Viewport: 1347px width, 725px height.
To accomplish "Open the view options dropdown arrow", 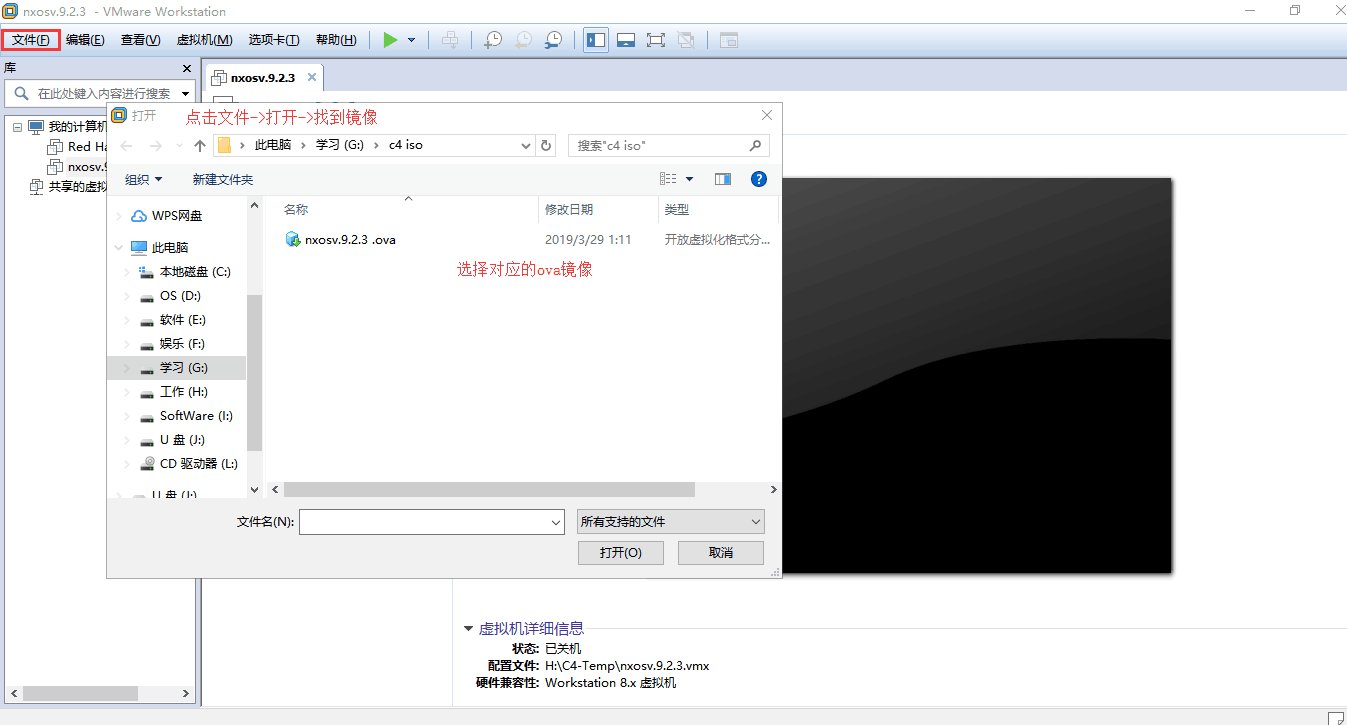I will point(690,179).
